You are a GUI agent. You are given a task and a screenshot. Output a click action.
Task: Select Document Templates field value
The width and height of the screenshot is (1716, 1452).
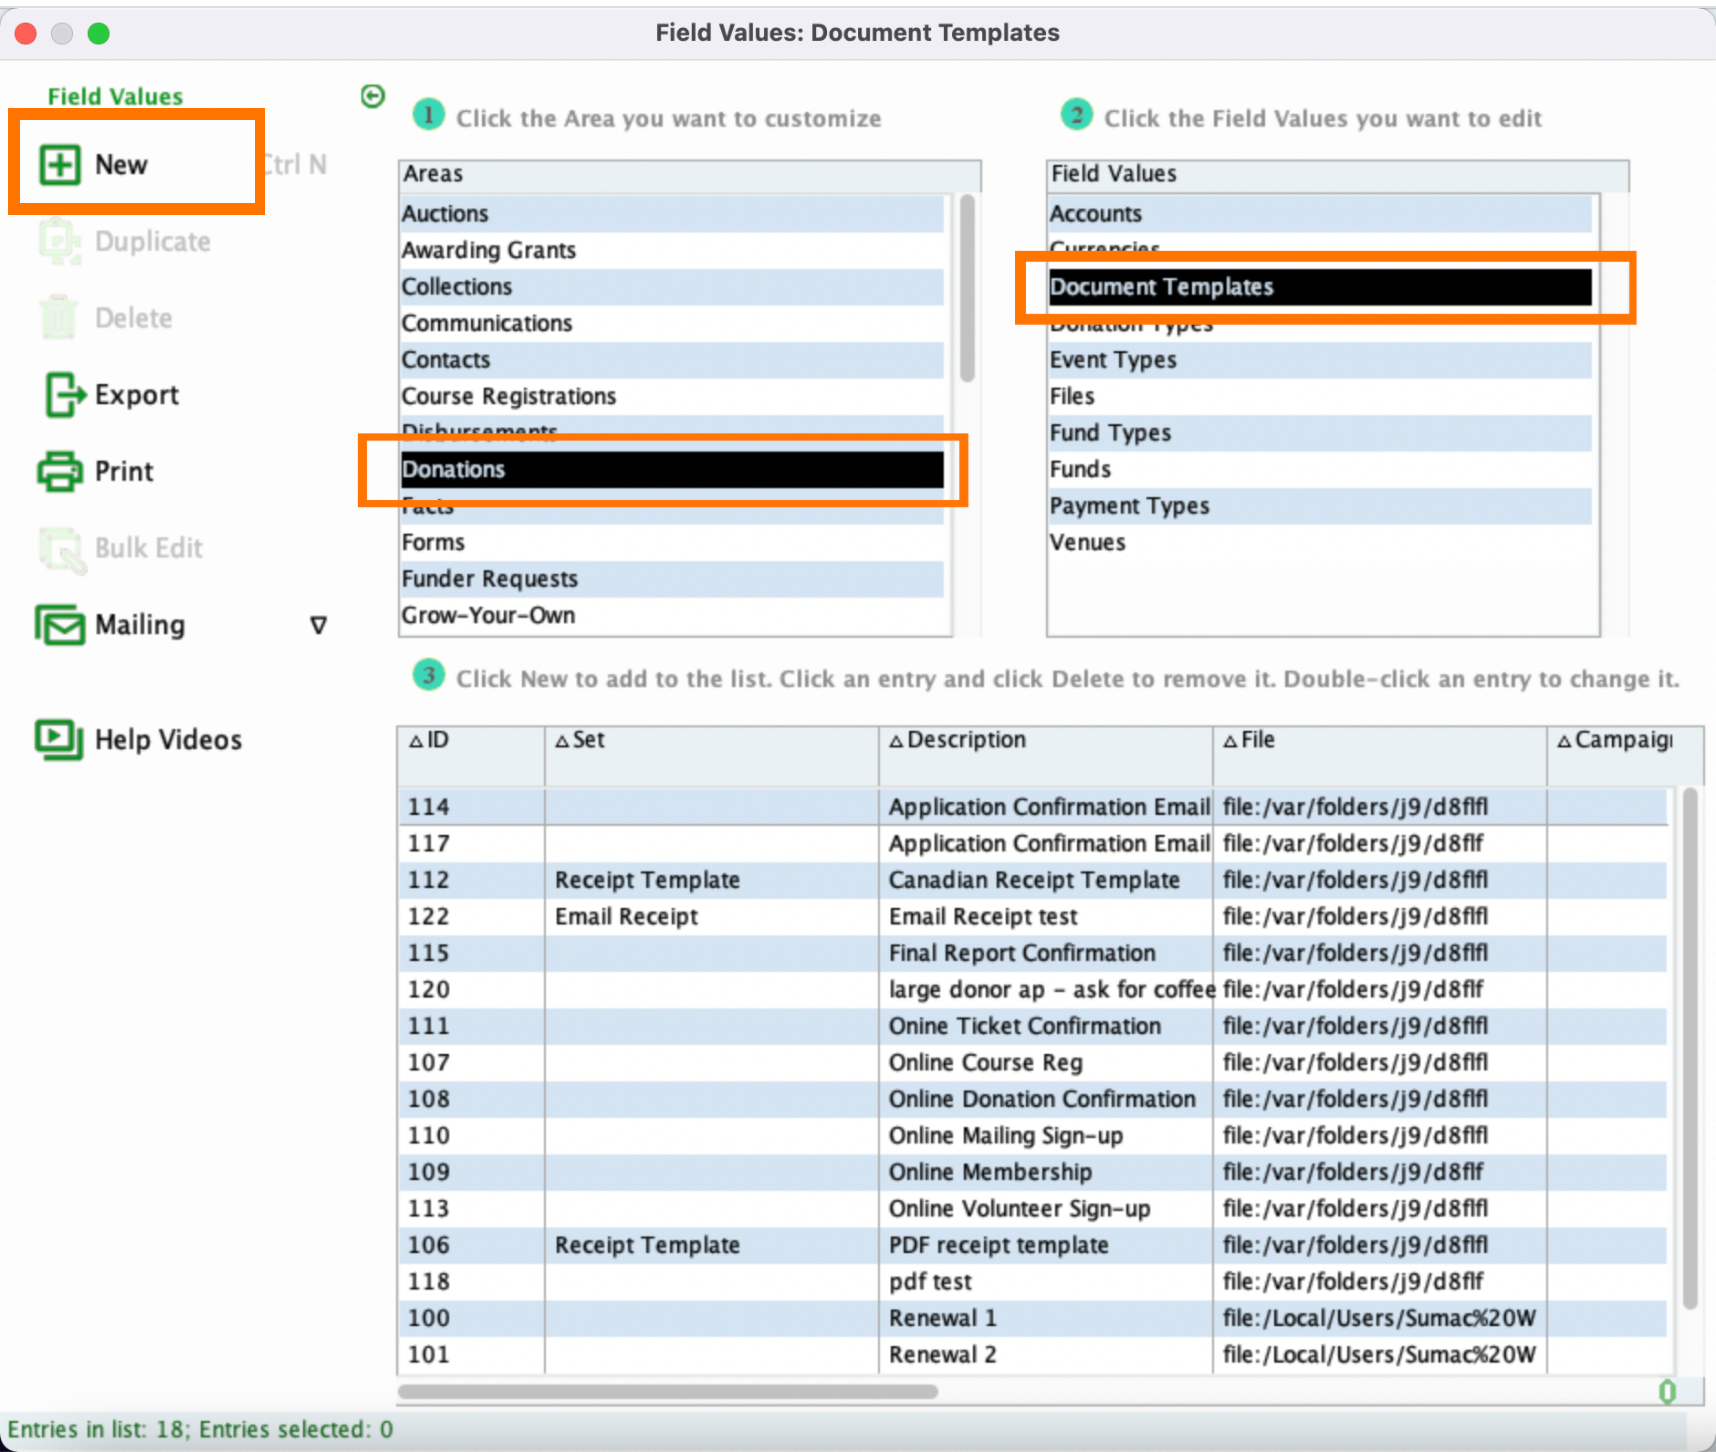click(x=1319, y=287)
